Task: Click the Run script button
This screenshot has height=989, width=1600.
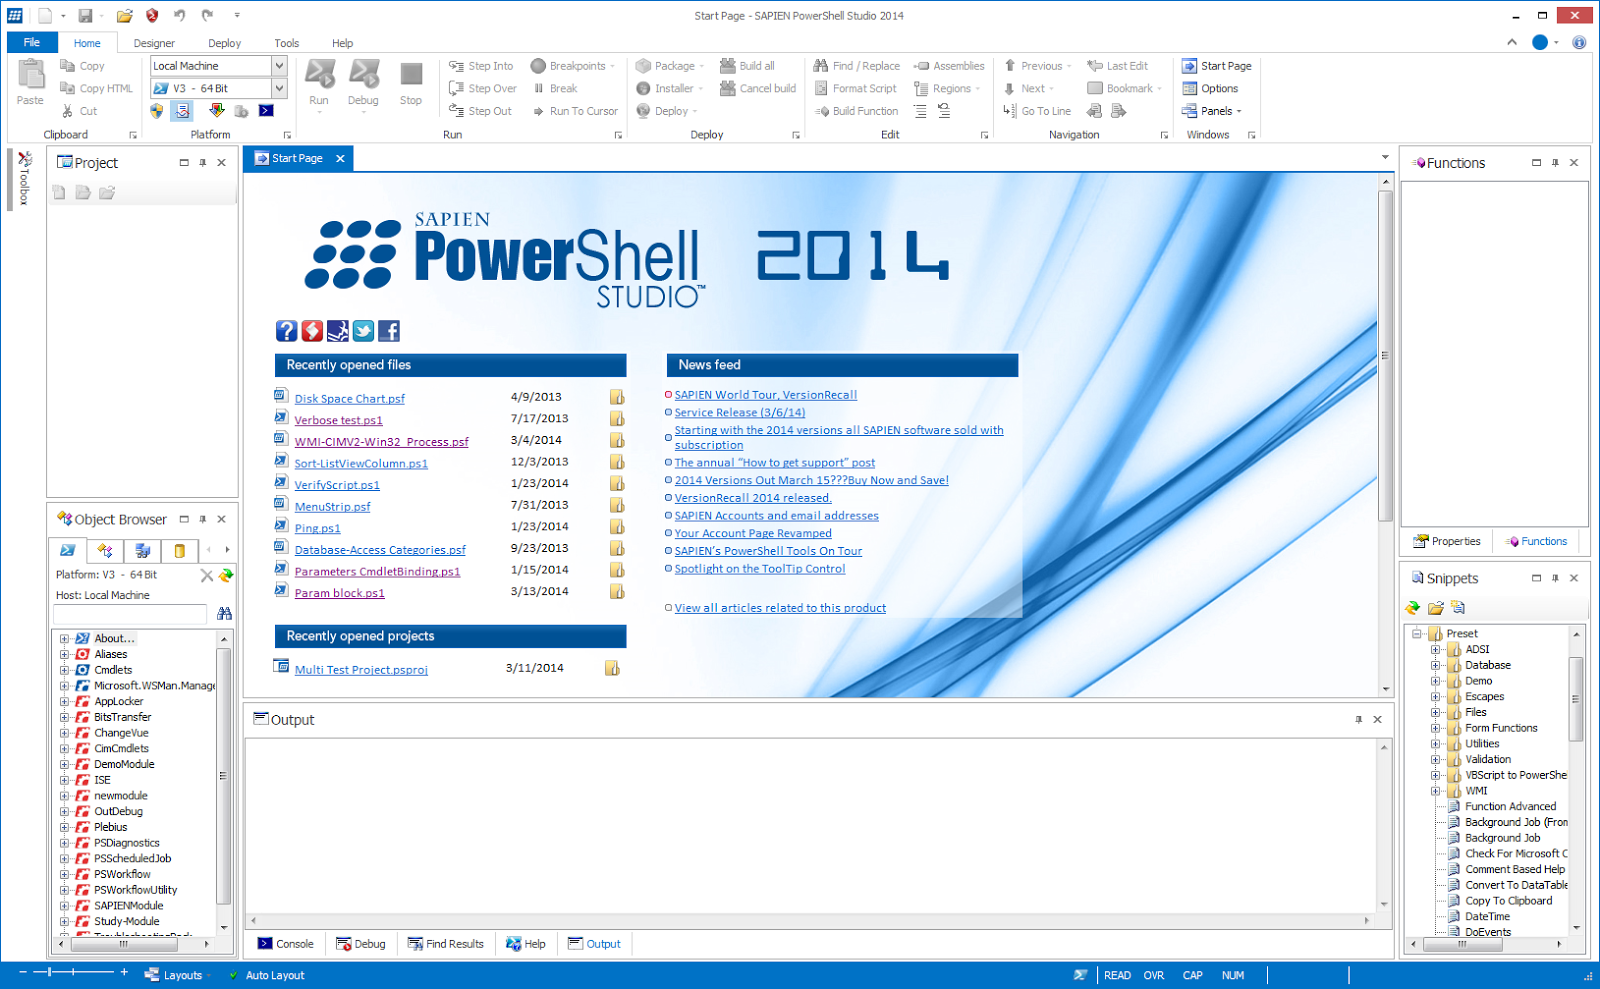Action: coord(319,84)
